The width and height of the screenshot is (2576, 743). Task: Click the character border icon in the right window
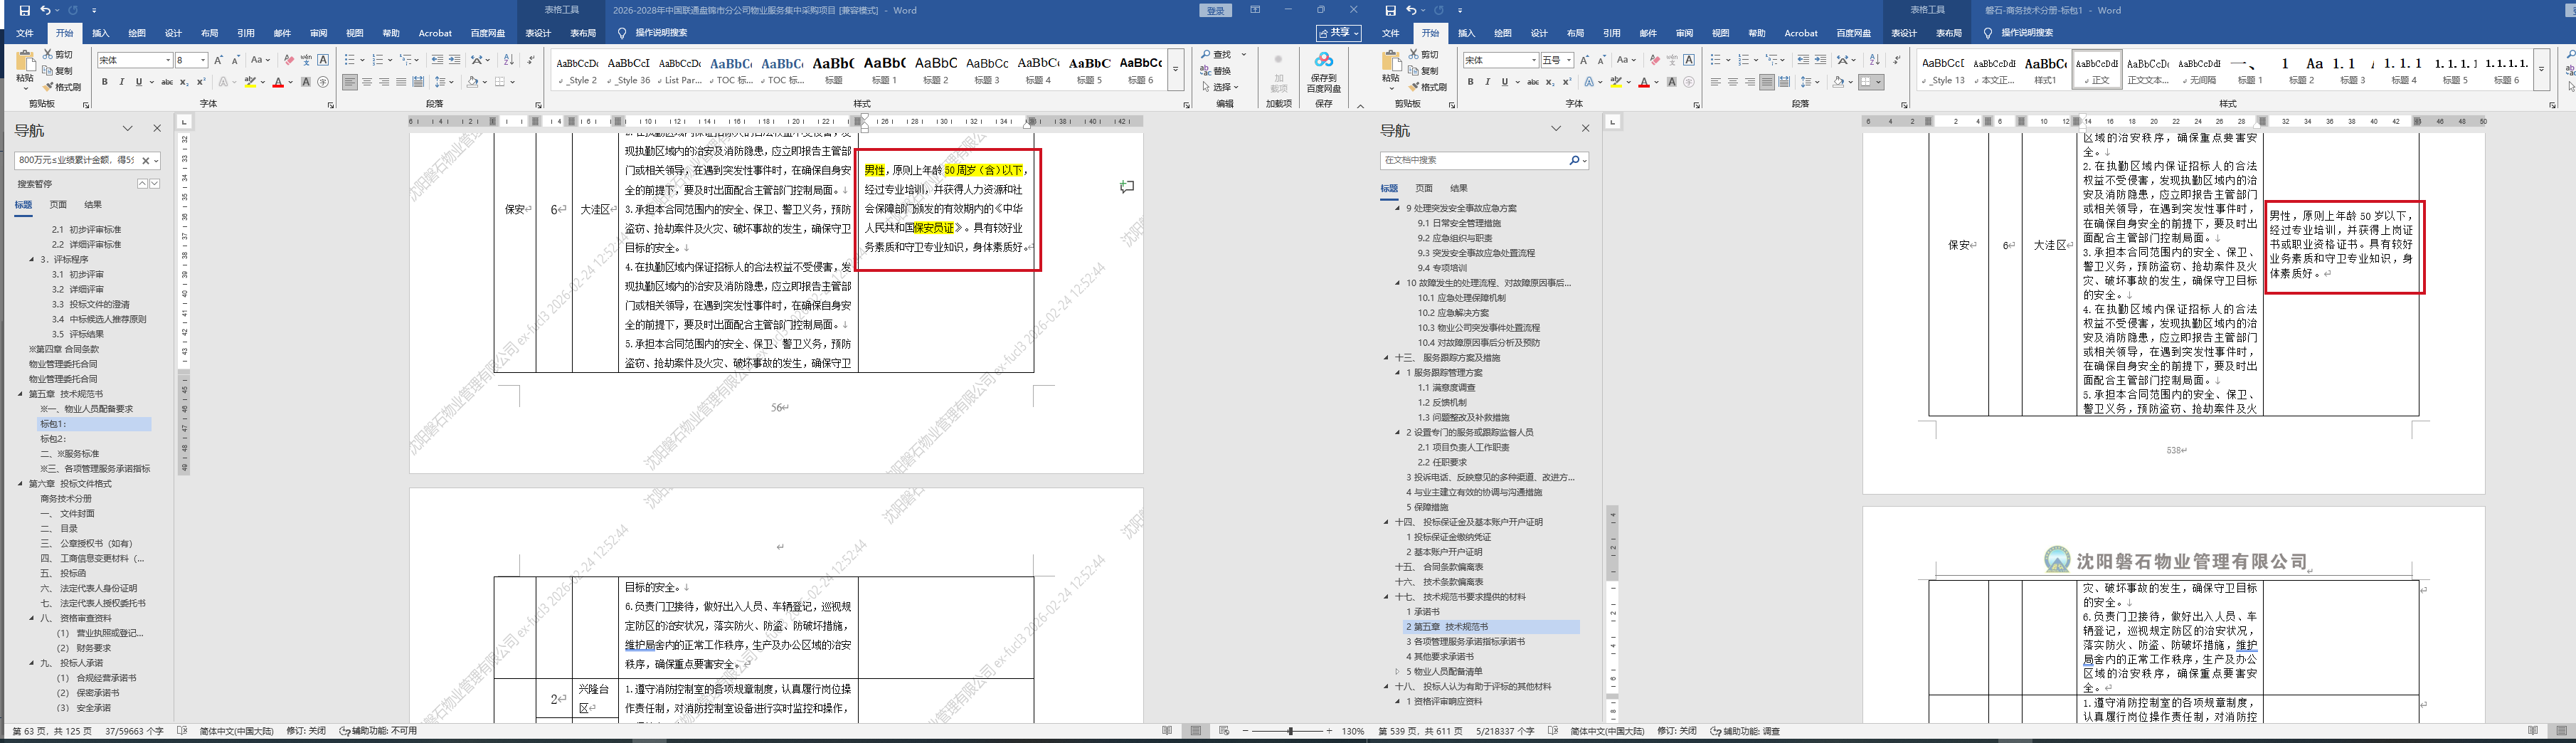pyautogui.click(x=1689, y=60)
